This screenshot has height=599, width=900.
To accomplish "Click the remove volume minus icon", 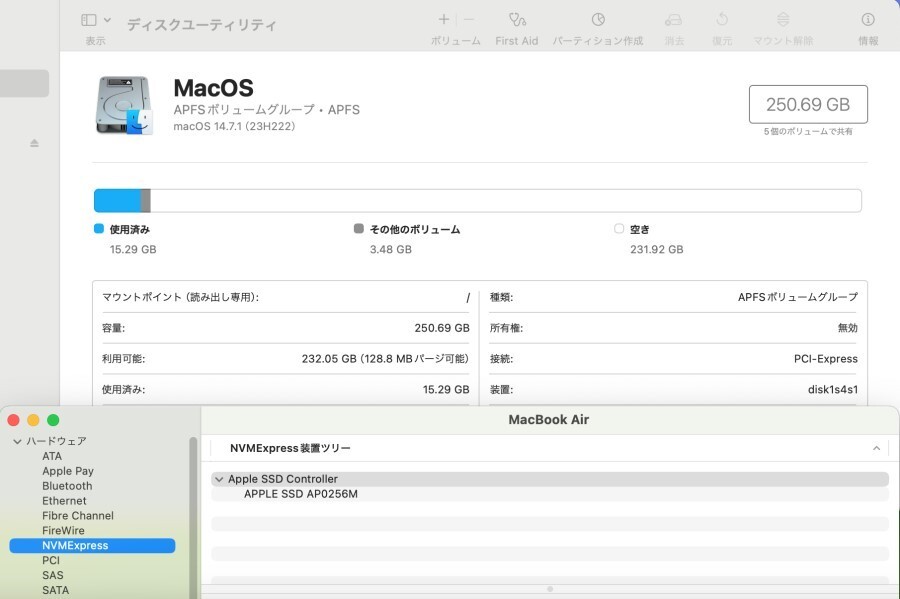I will tap(468, 20).
